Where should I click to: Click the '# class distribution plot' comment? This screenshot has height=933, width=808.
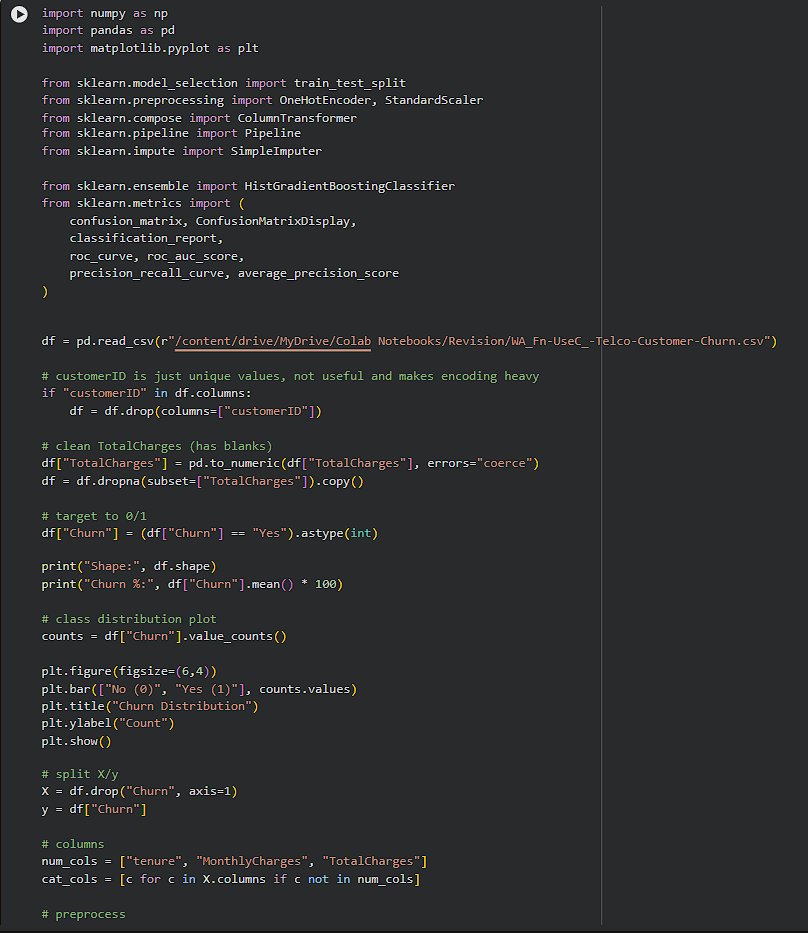(129, 619)
